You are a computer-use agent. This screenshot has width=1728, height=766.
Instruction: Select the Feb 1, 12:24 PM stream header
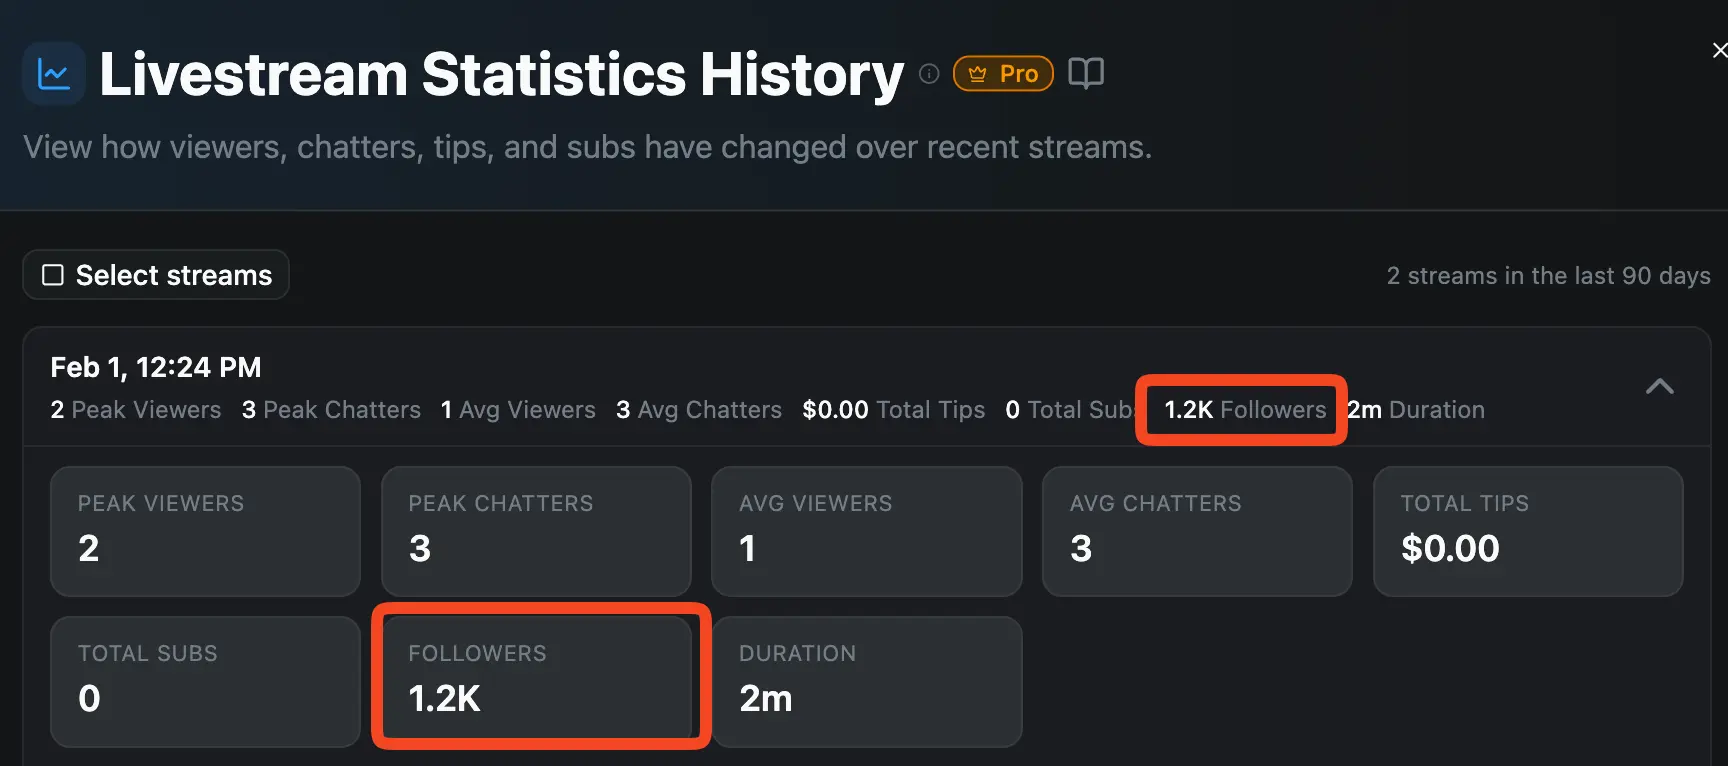coord(156,367)
